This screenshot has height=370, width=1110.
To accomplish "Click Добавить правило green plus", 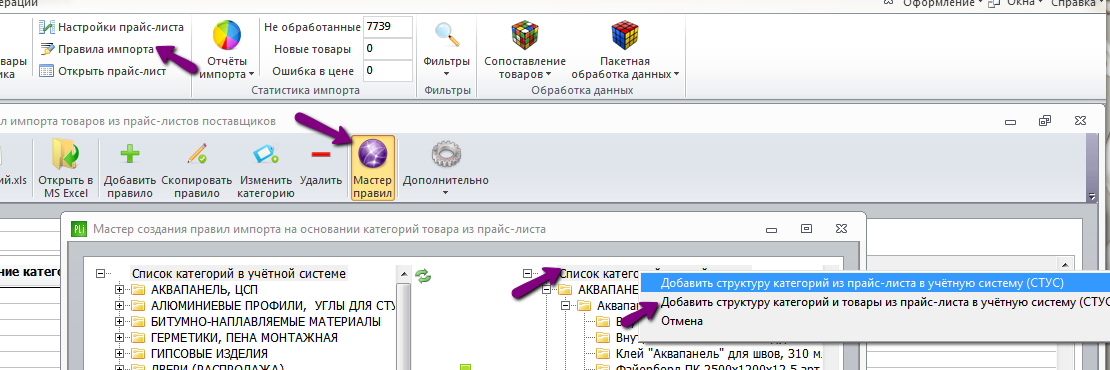I will (129, 170).
